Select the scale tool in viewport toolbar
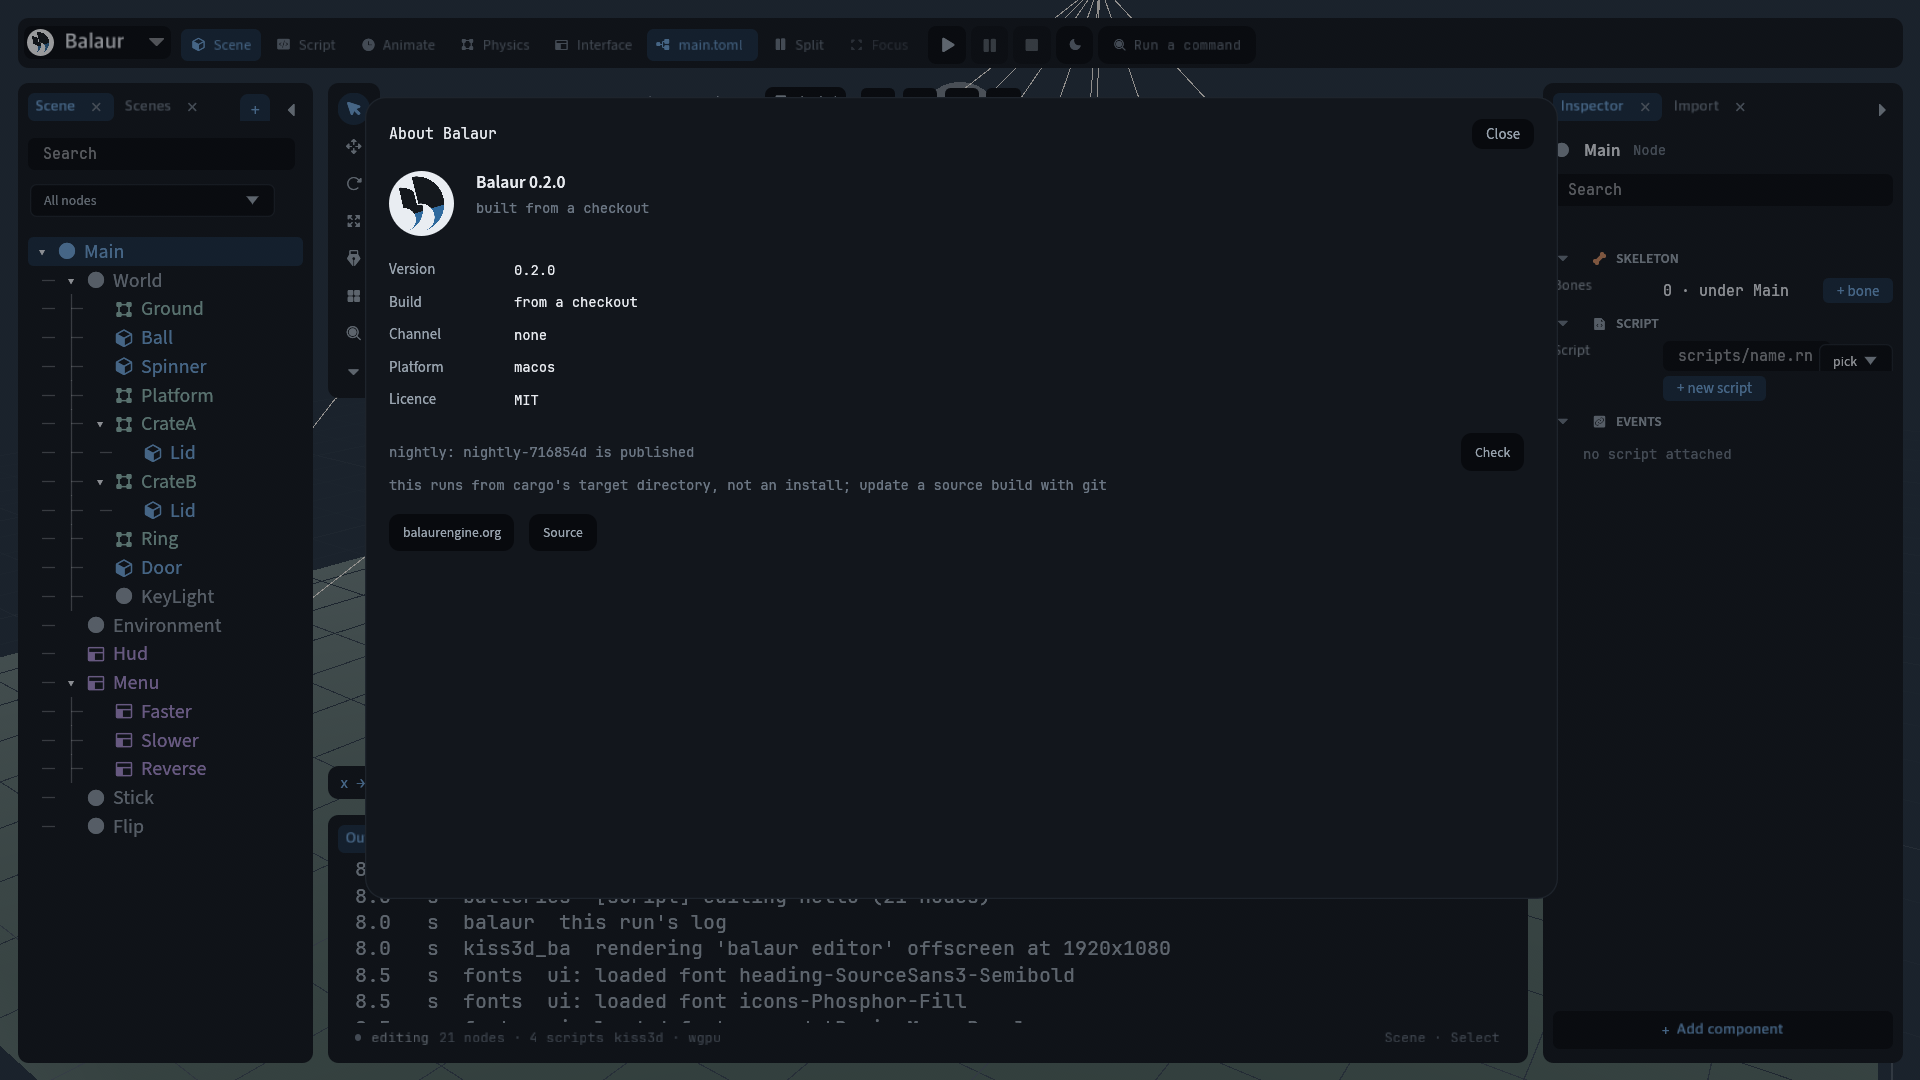 point(353,221)
